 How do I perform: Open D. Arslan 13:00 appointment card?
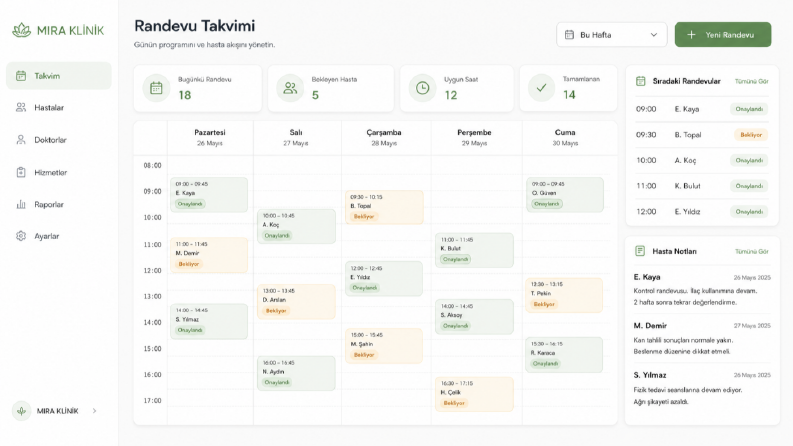pyautogui.click(x=296, y=301)
